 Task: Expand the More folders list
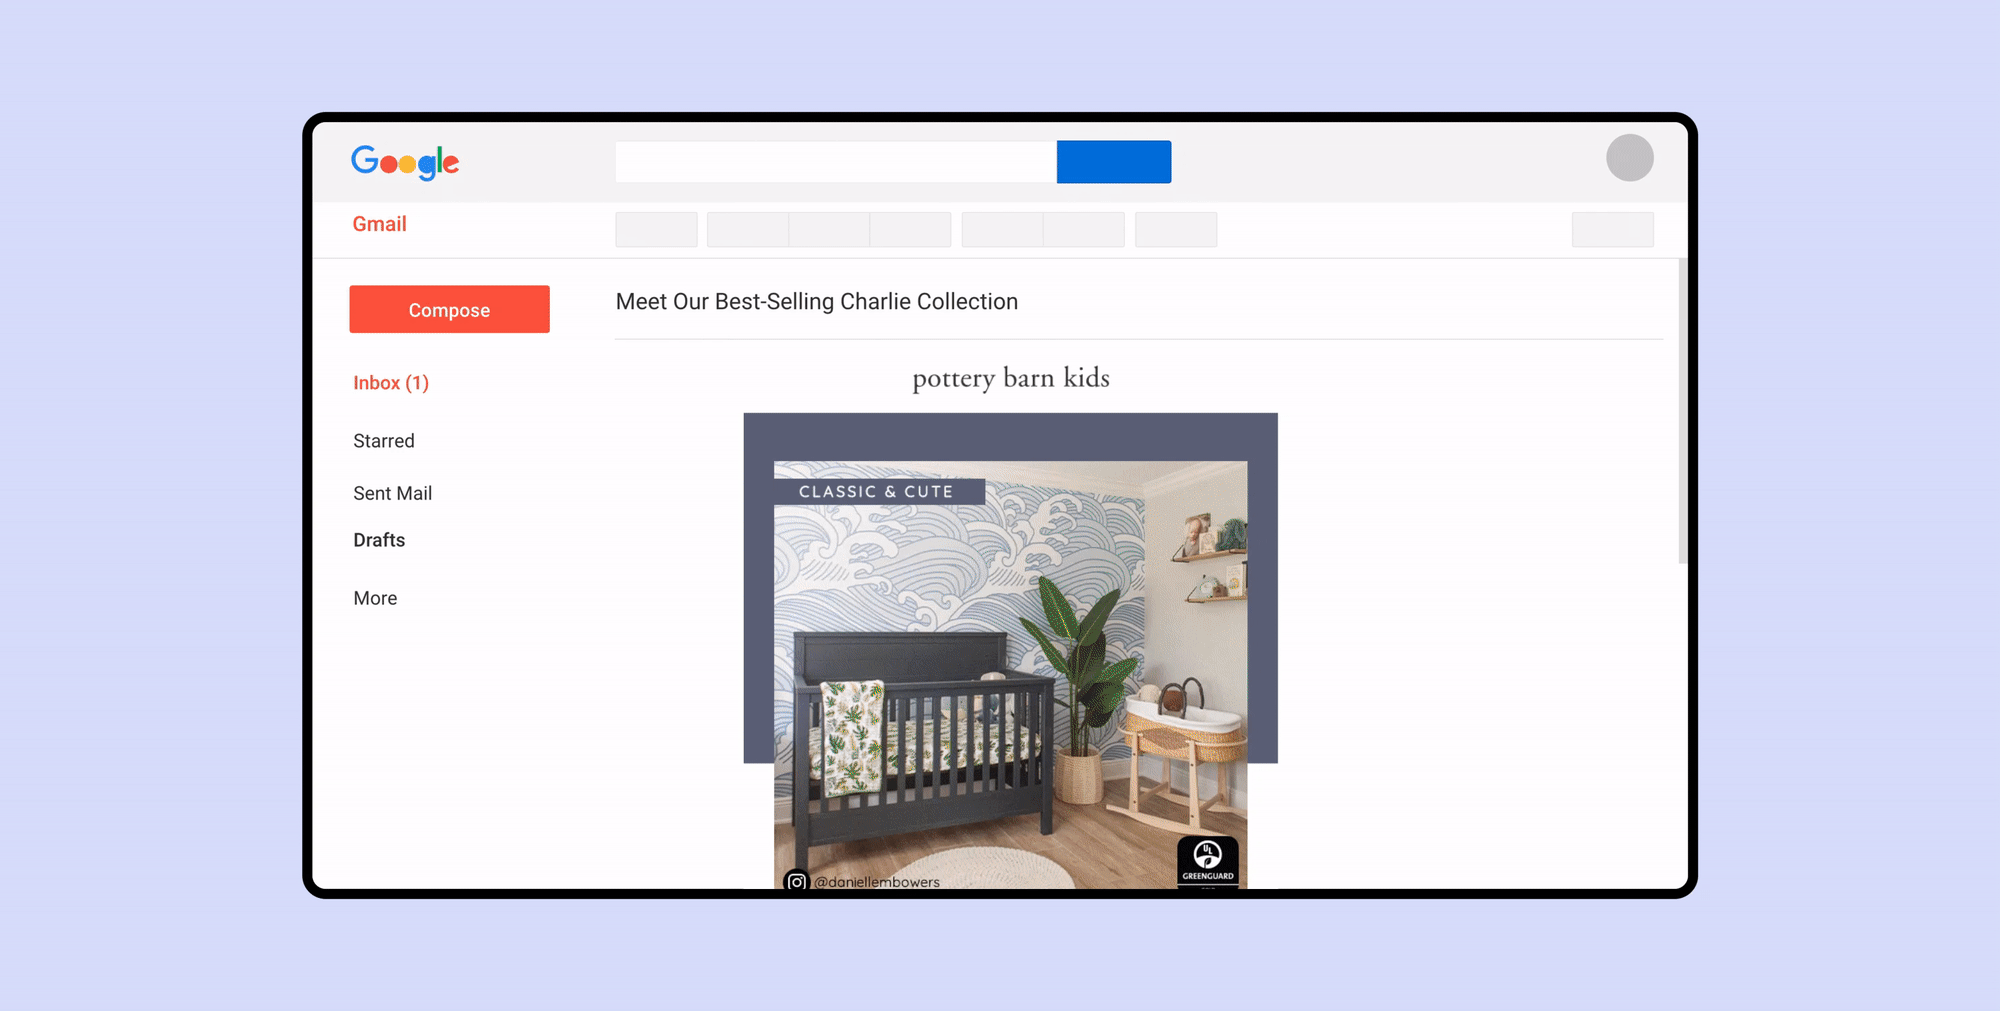375,598
